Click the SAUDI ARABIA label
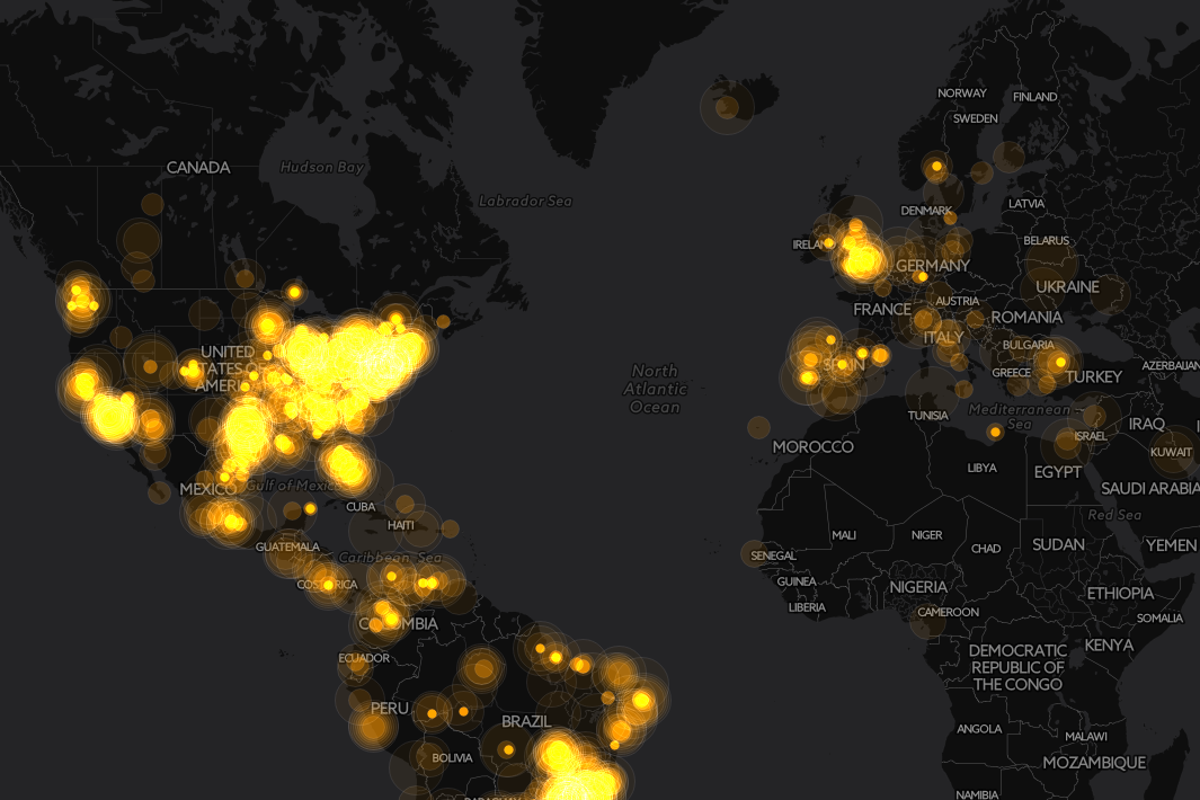 tap(1149, 489)
